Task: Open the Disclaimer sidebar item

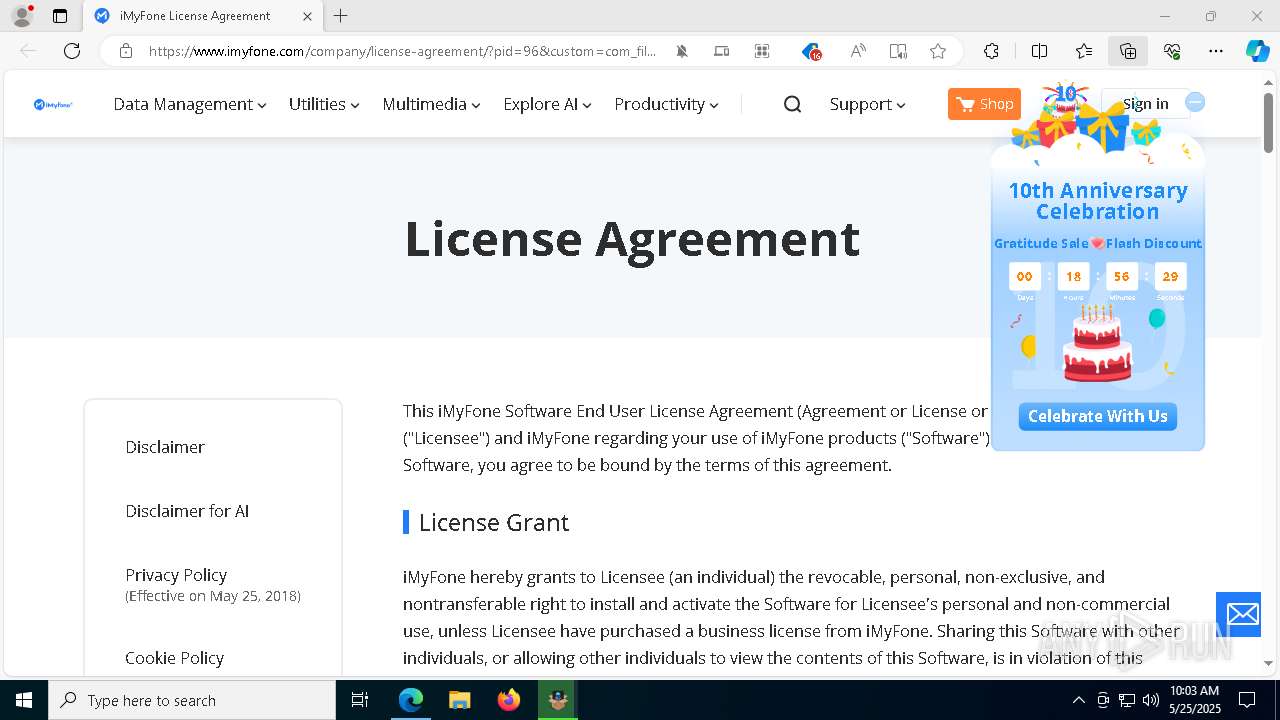Action: 165,447
